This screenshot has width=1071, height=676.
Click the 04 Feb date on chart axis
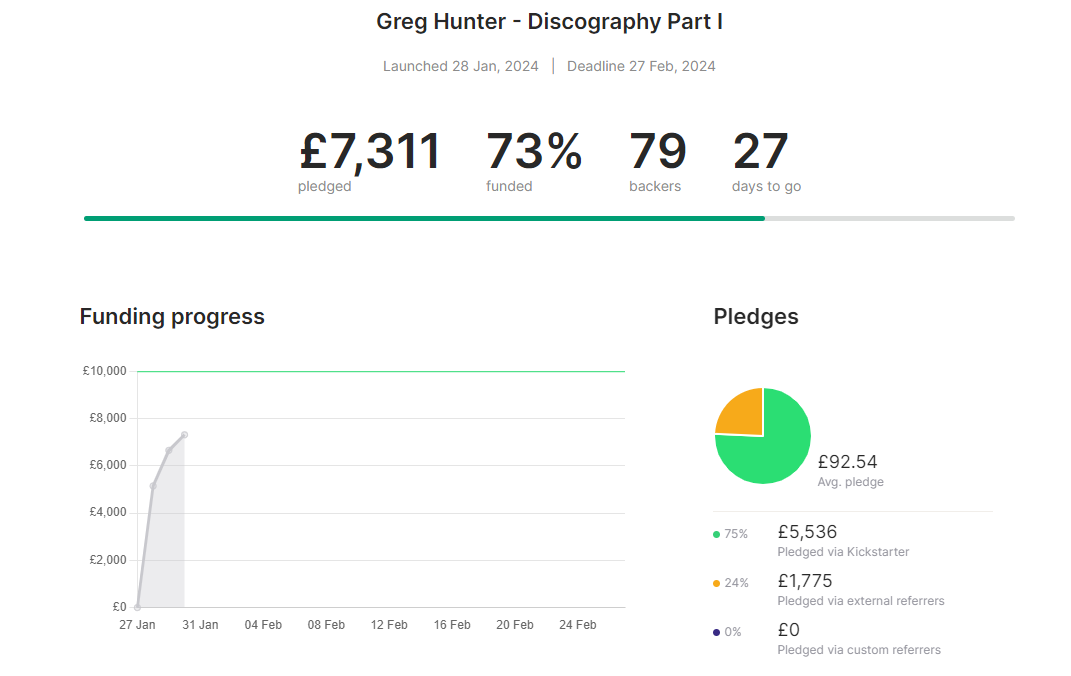coord(264,625)
